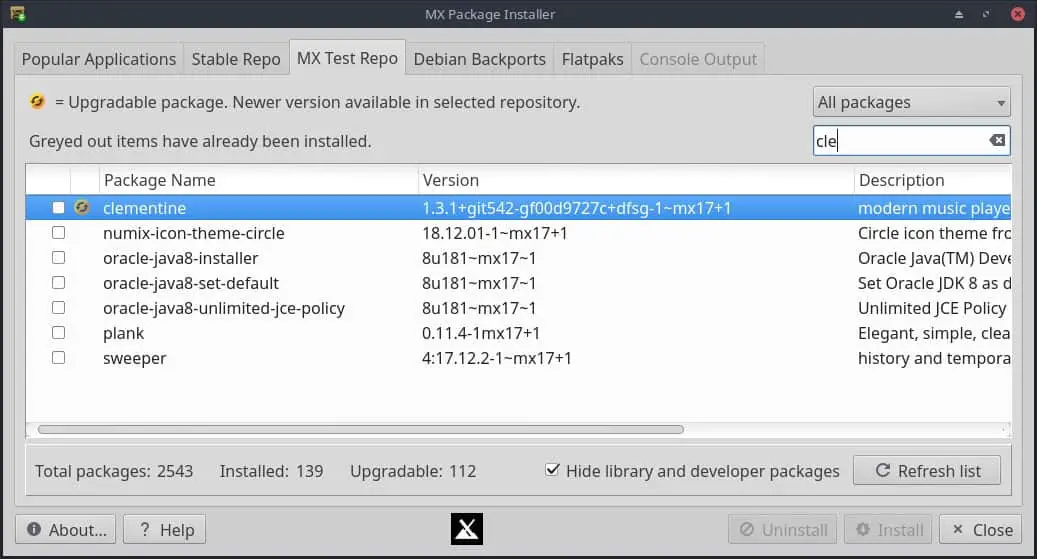Click the Refresh list button
This screenshot has height=559, width=1037.
927,470
